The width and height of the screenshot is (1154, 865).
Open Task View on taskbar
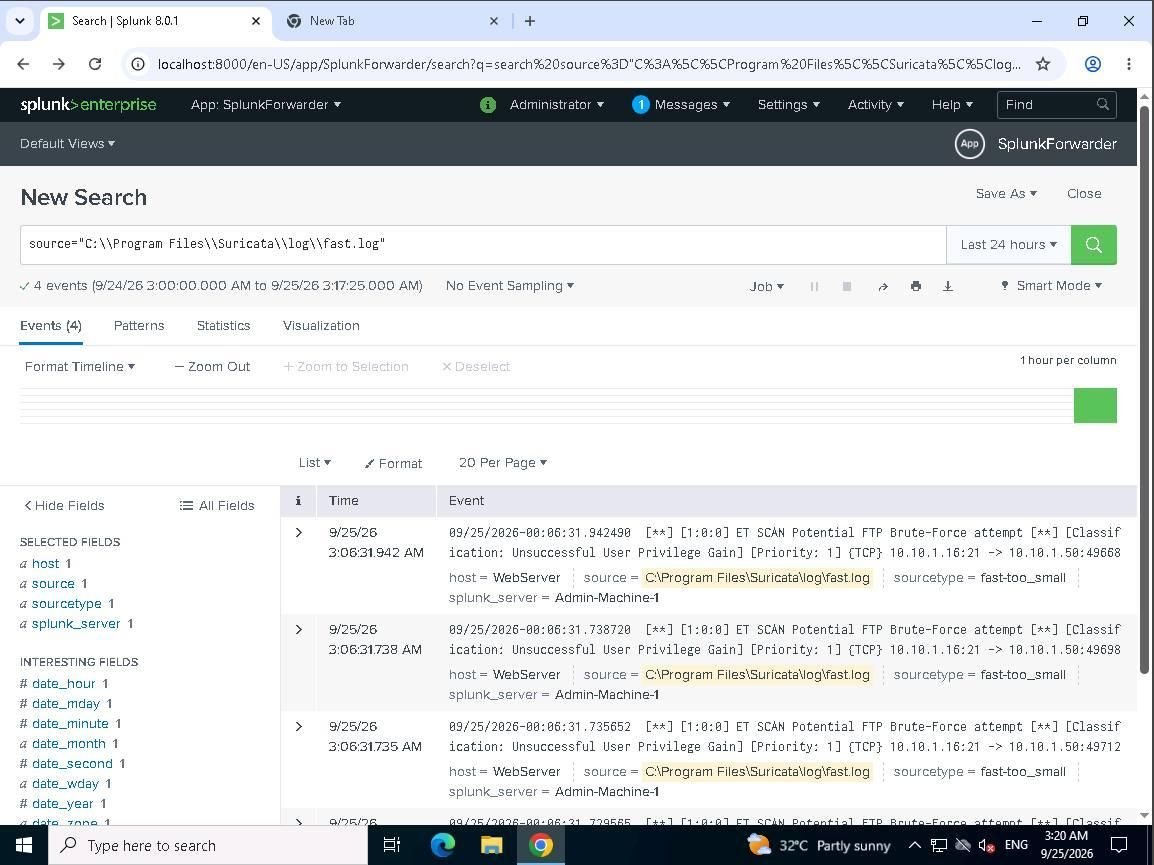pos(392,845)
